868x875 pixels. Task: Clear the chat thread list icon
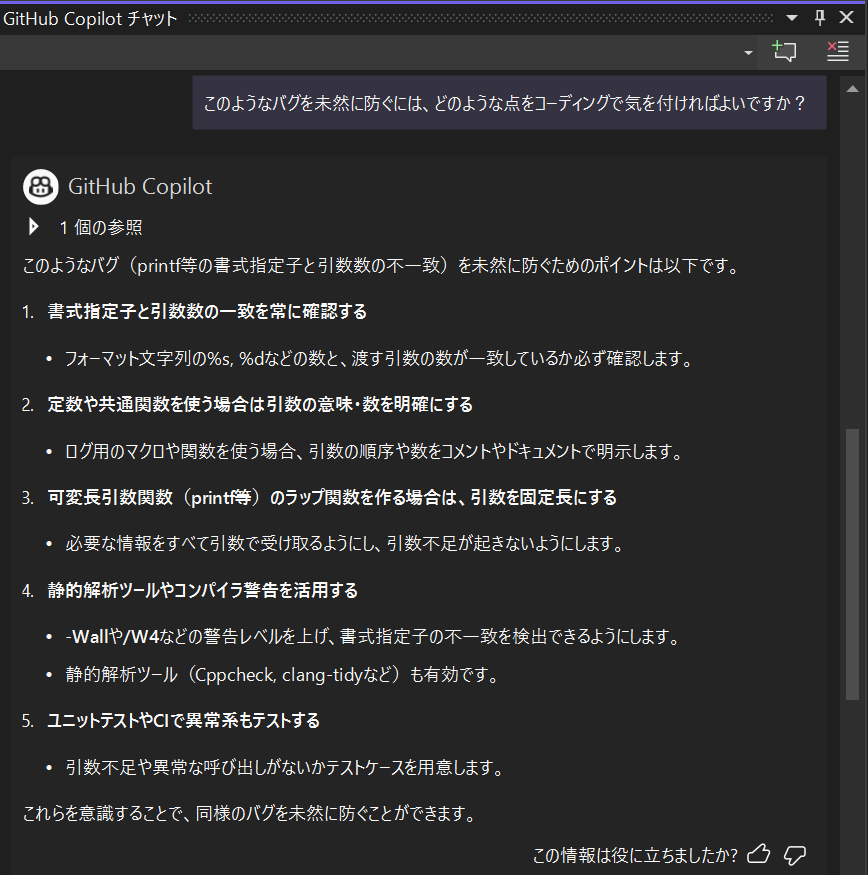pyautogui.click(x=837, y=51)
